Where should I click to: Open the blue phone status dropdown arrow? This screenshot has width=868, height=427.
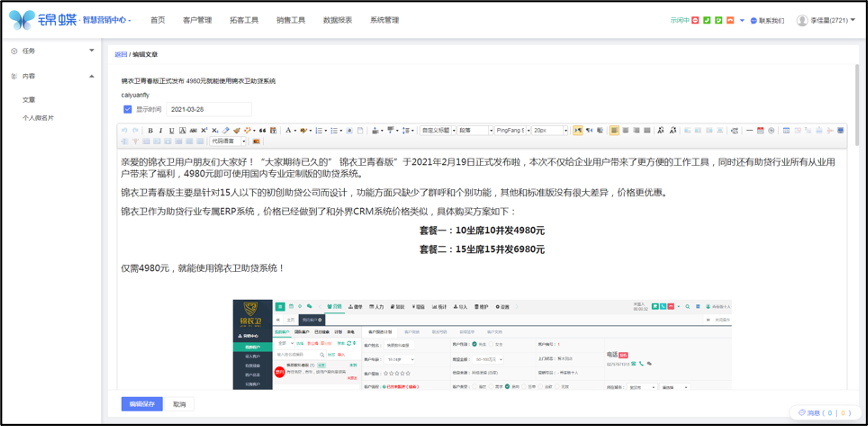(742, 20)
